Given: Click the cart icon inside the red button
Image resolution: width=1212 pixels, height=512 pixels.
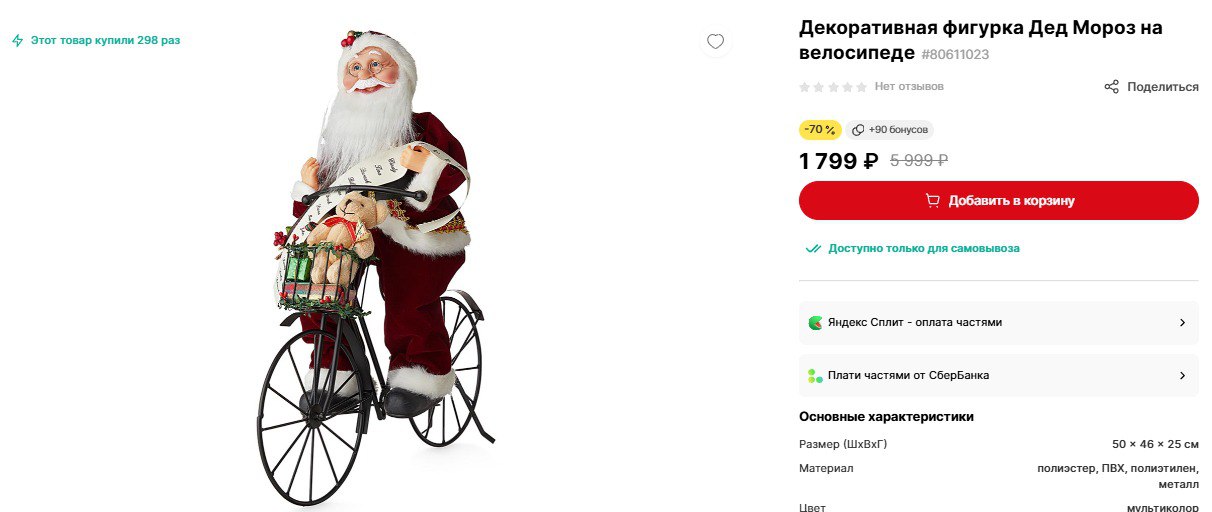Looking at the screenshot, I should (x=932, y=201).
